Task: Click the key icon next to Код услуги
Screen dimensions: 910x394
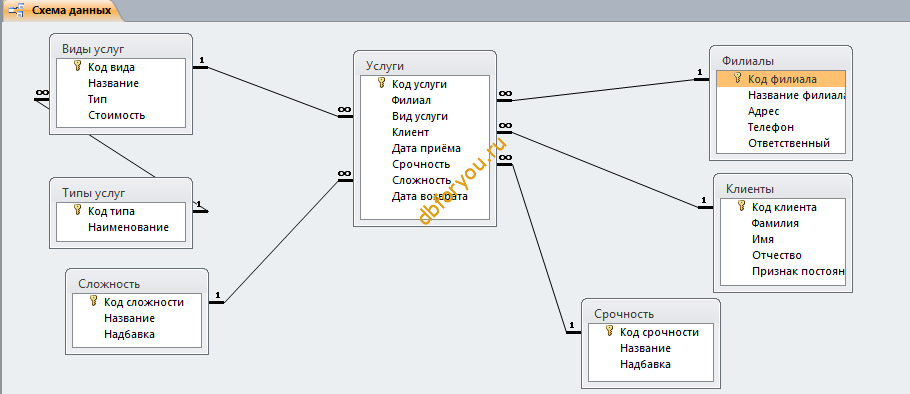Action: pos(382,84)
